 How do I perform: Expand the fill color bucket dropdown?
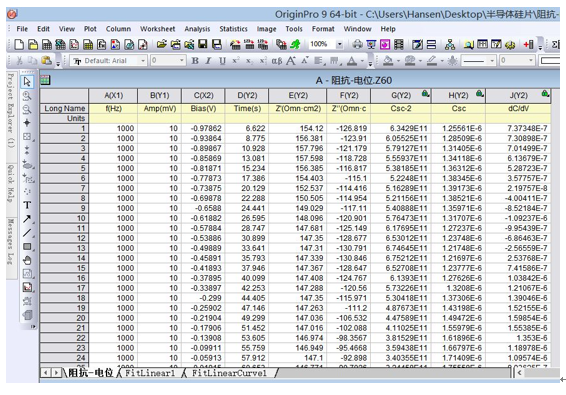[398, 61]
